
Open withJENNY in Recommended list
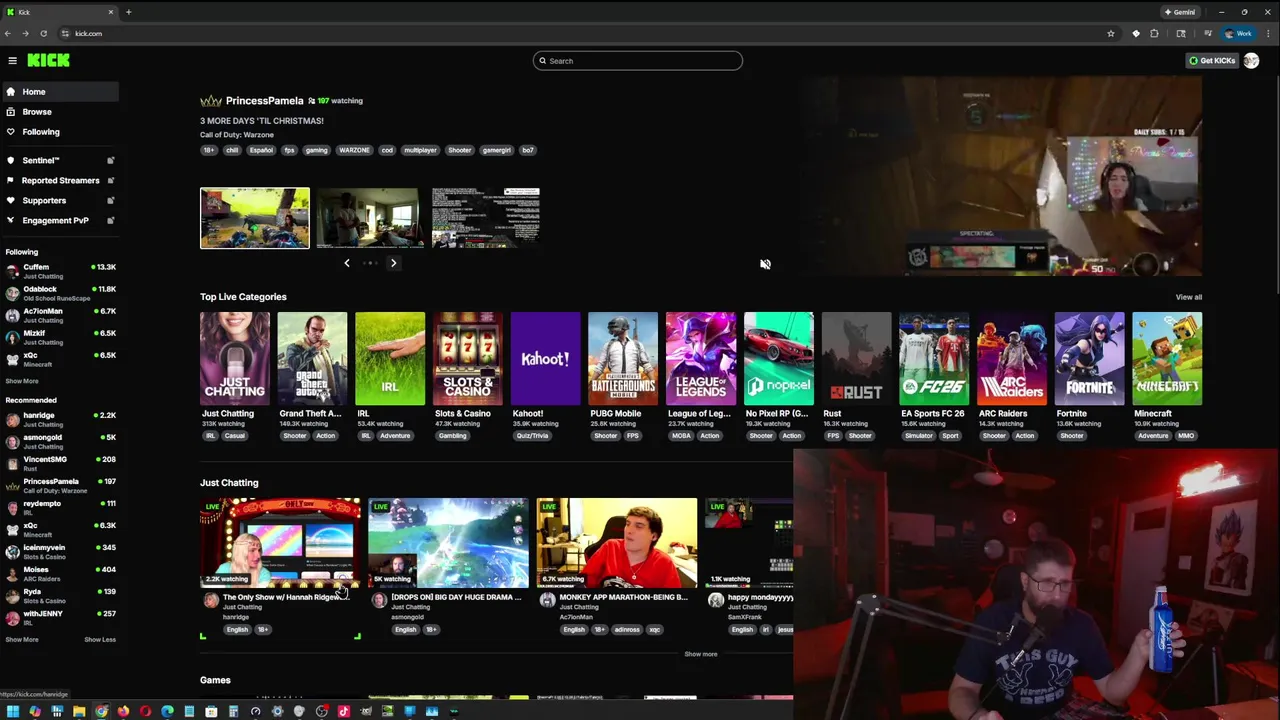pos(60,617)
